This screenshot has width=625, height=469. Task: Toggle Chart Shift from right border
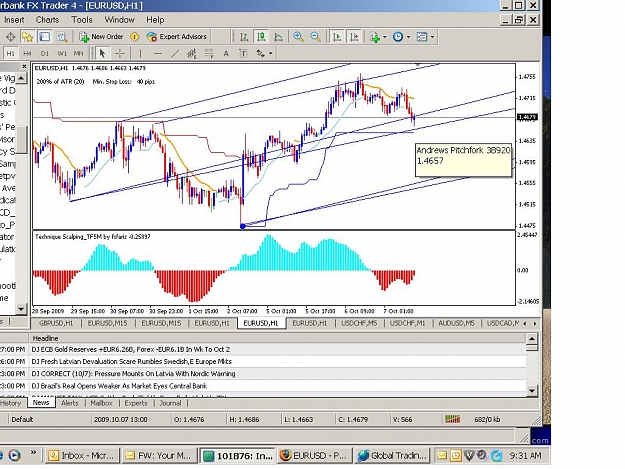(354, 37)
